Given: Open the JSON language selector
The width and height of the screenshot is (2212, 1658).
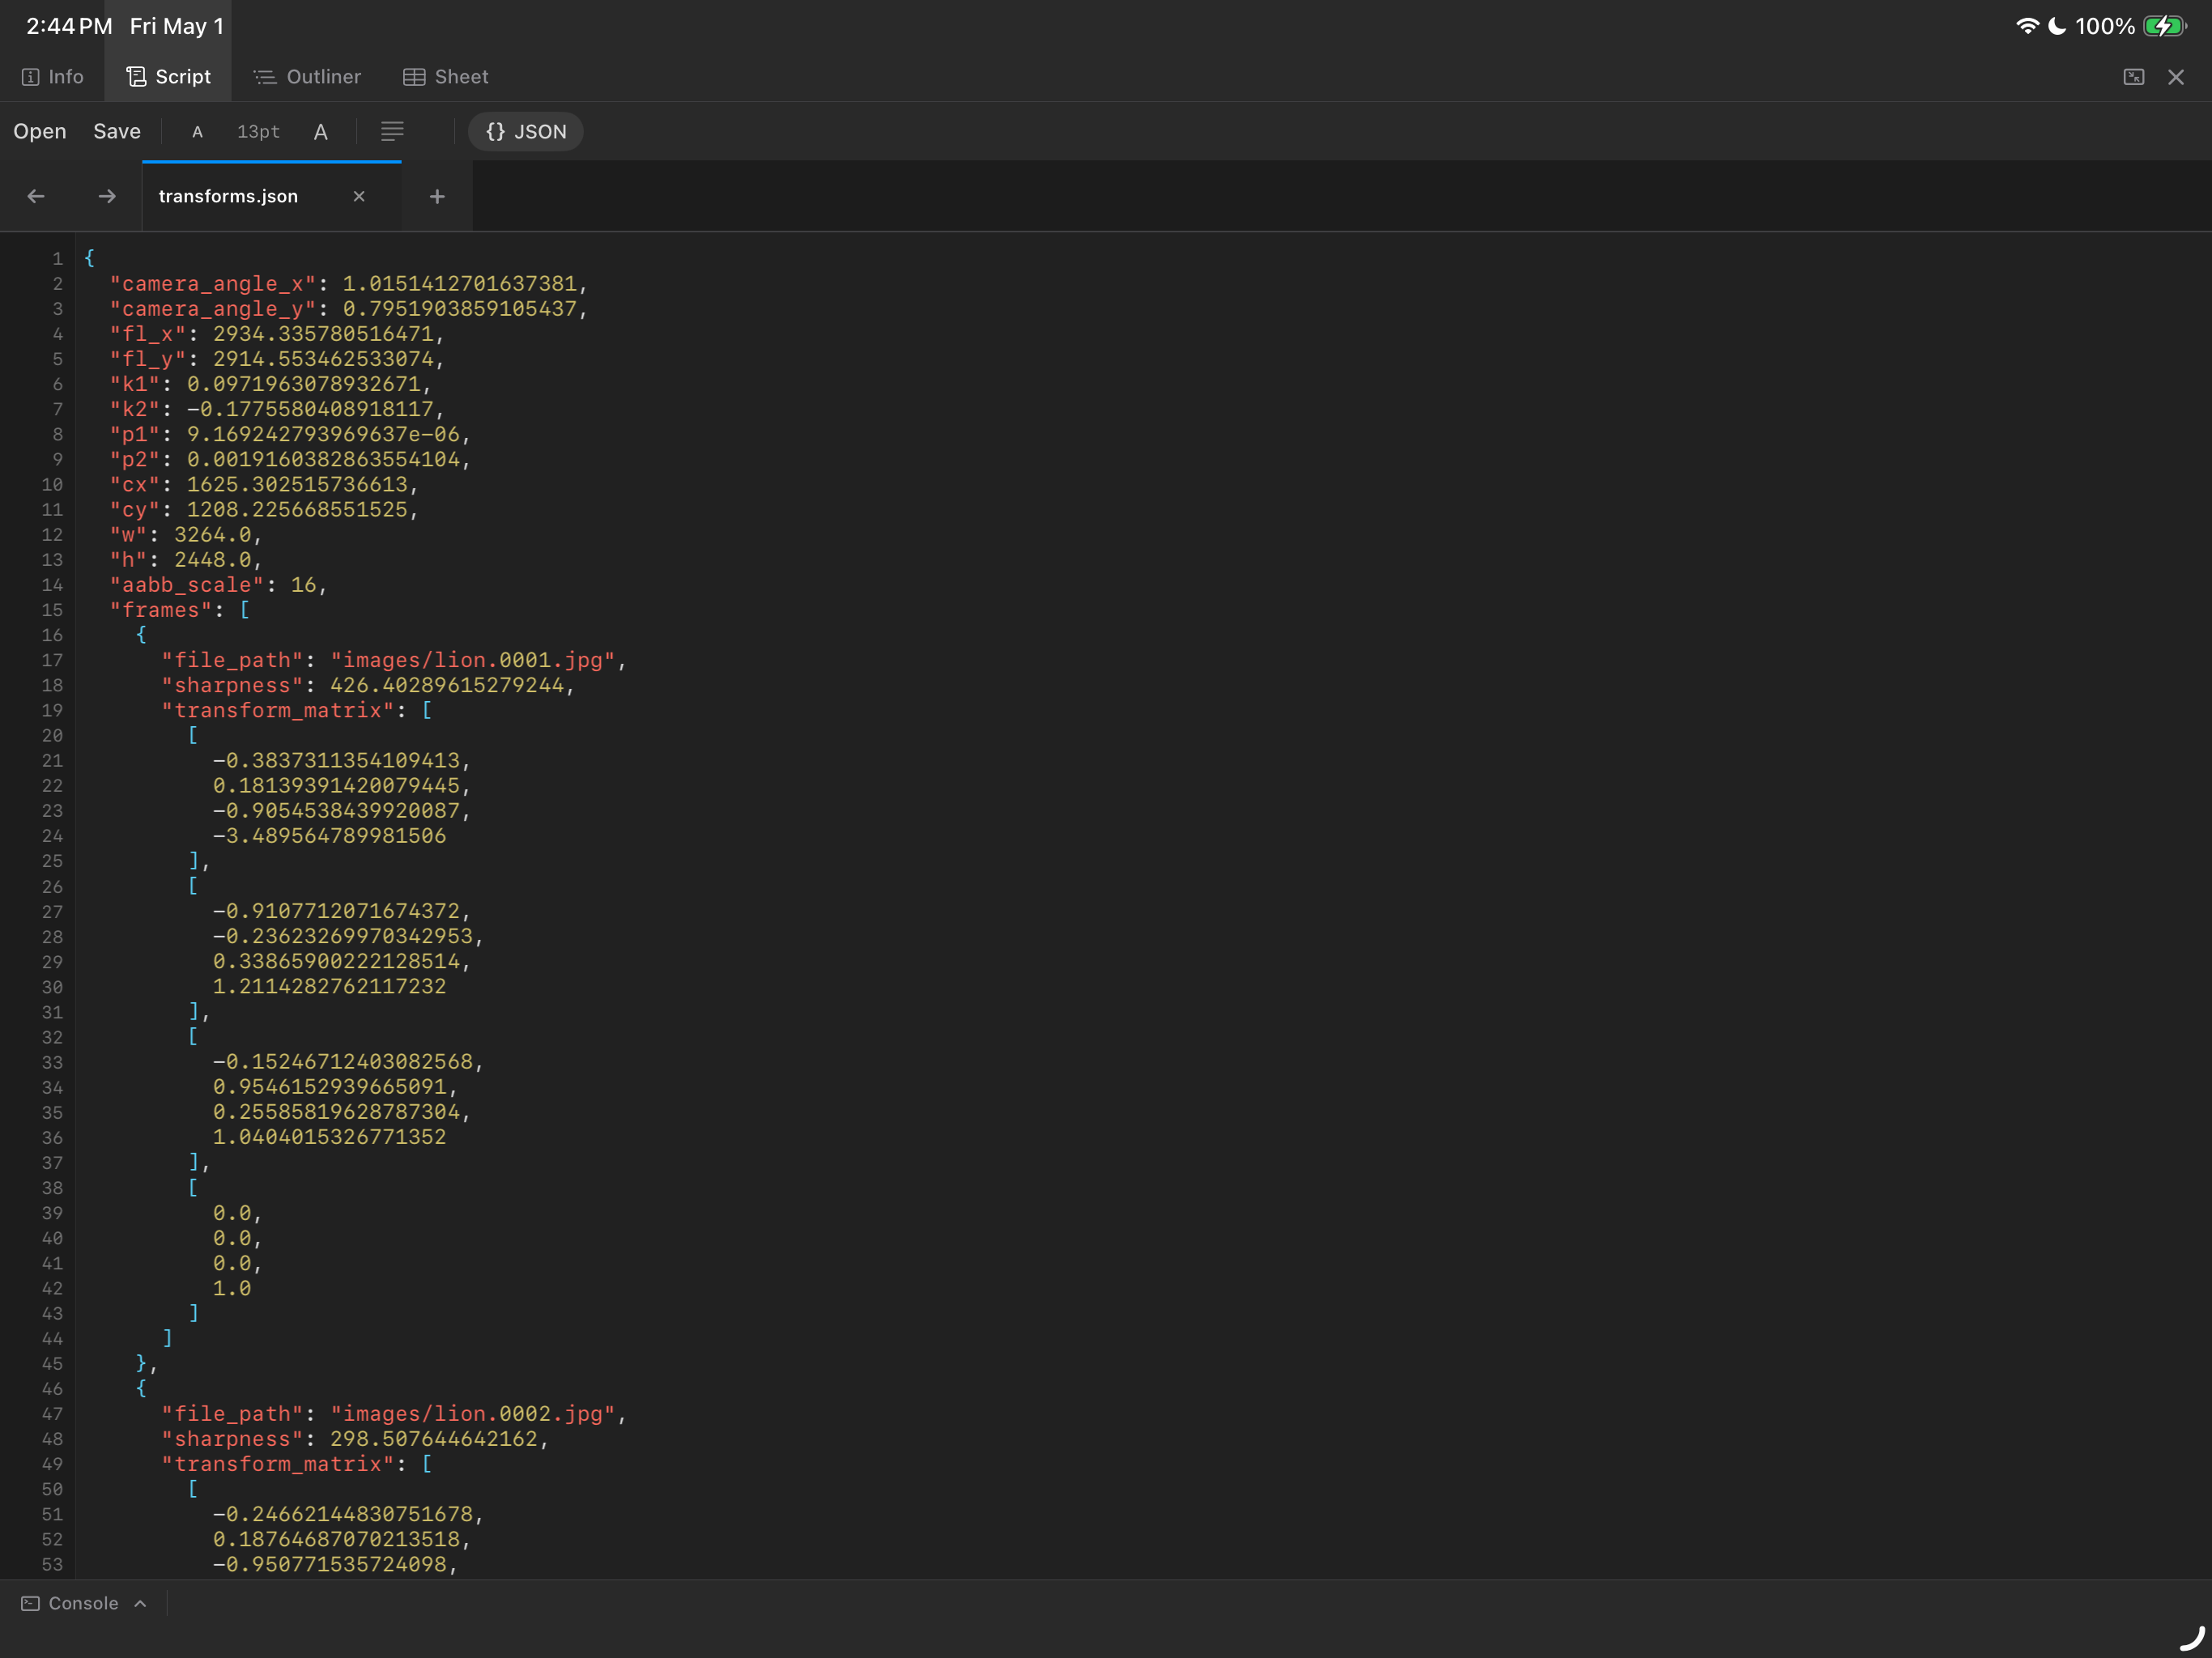Looking at the screenshot, I should click(x=526, y=131).
